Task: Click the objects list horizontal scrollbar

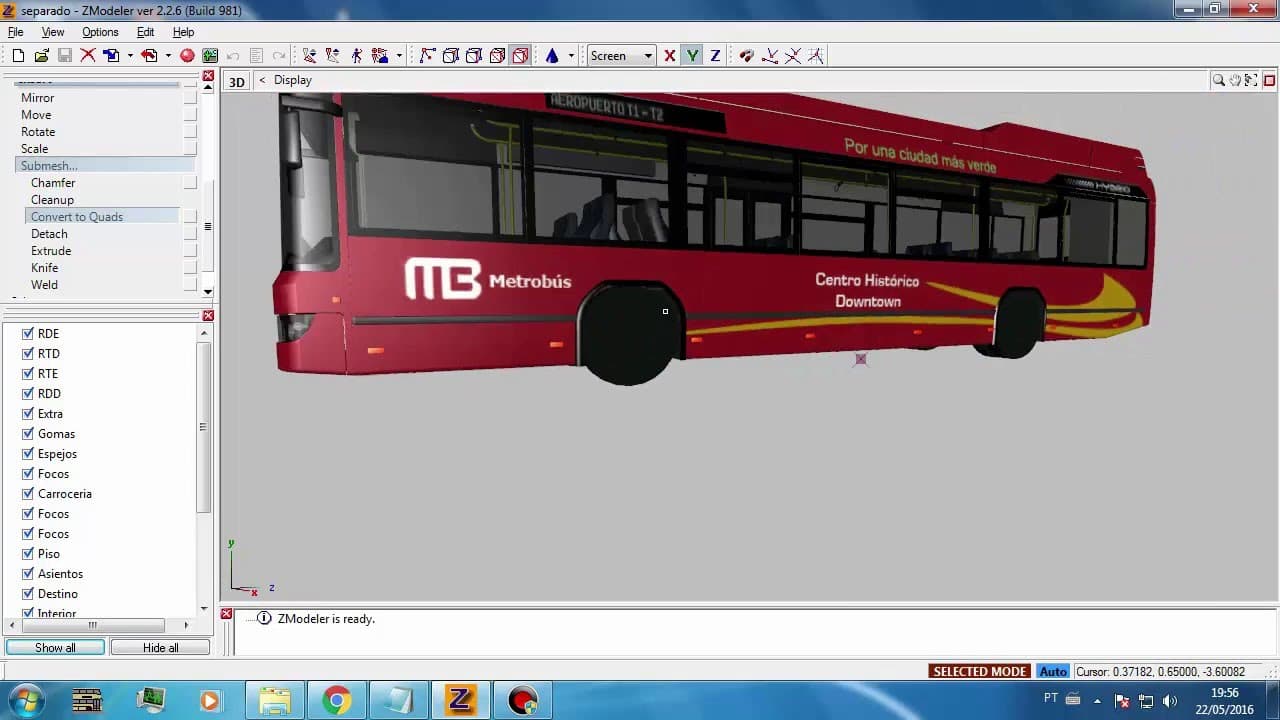Action: coord(92,626)
